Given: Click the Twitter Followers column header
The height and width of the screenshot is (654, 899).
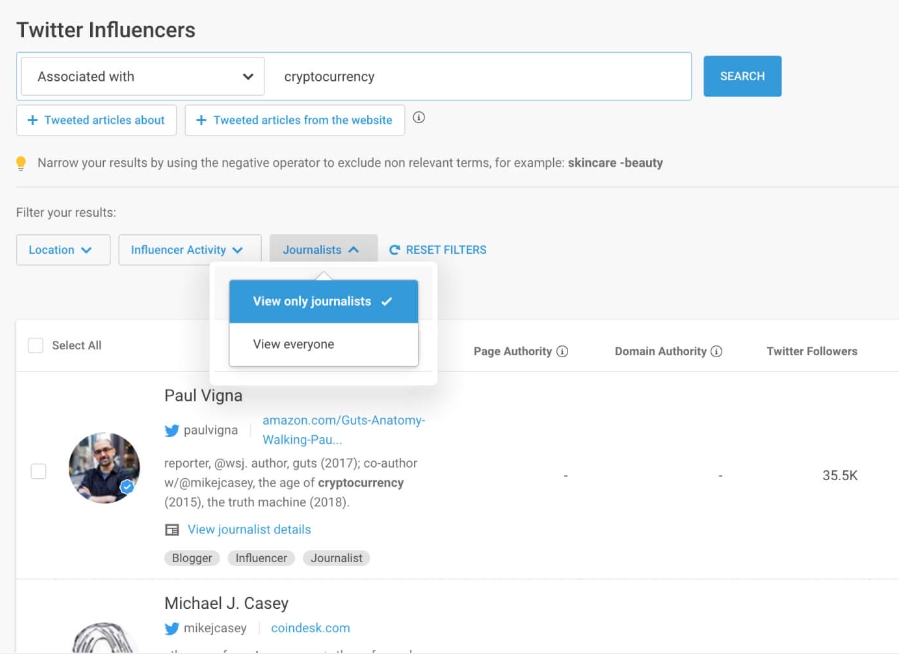Looking at the screenshot, I should (x=812, y=351).
